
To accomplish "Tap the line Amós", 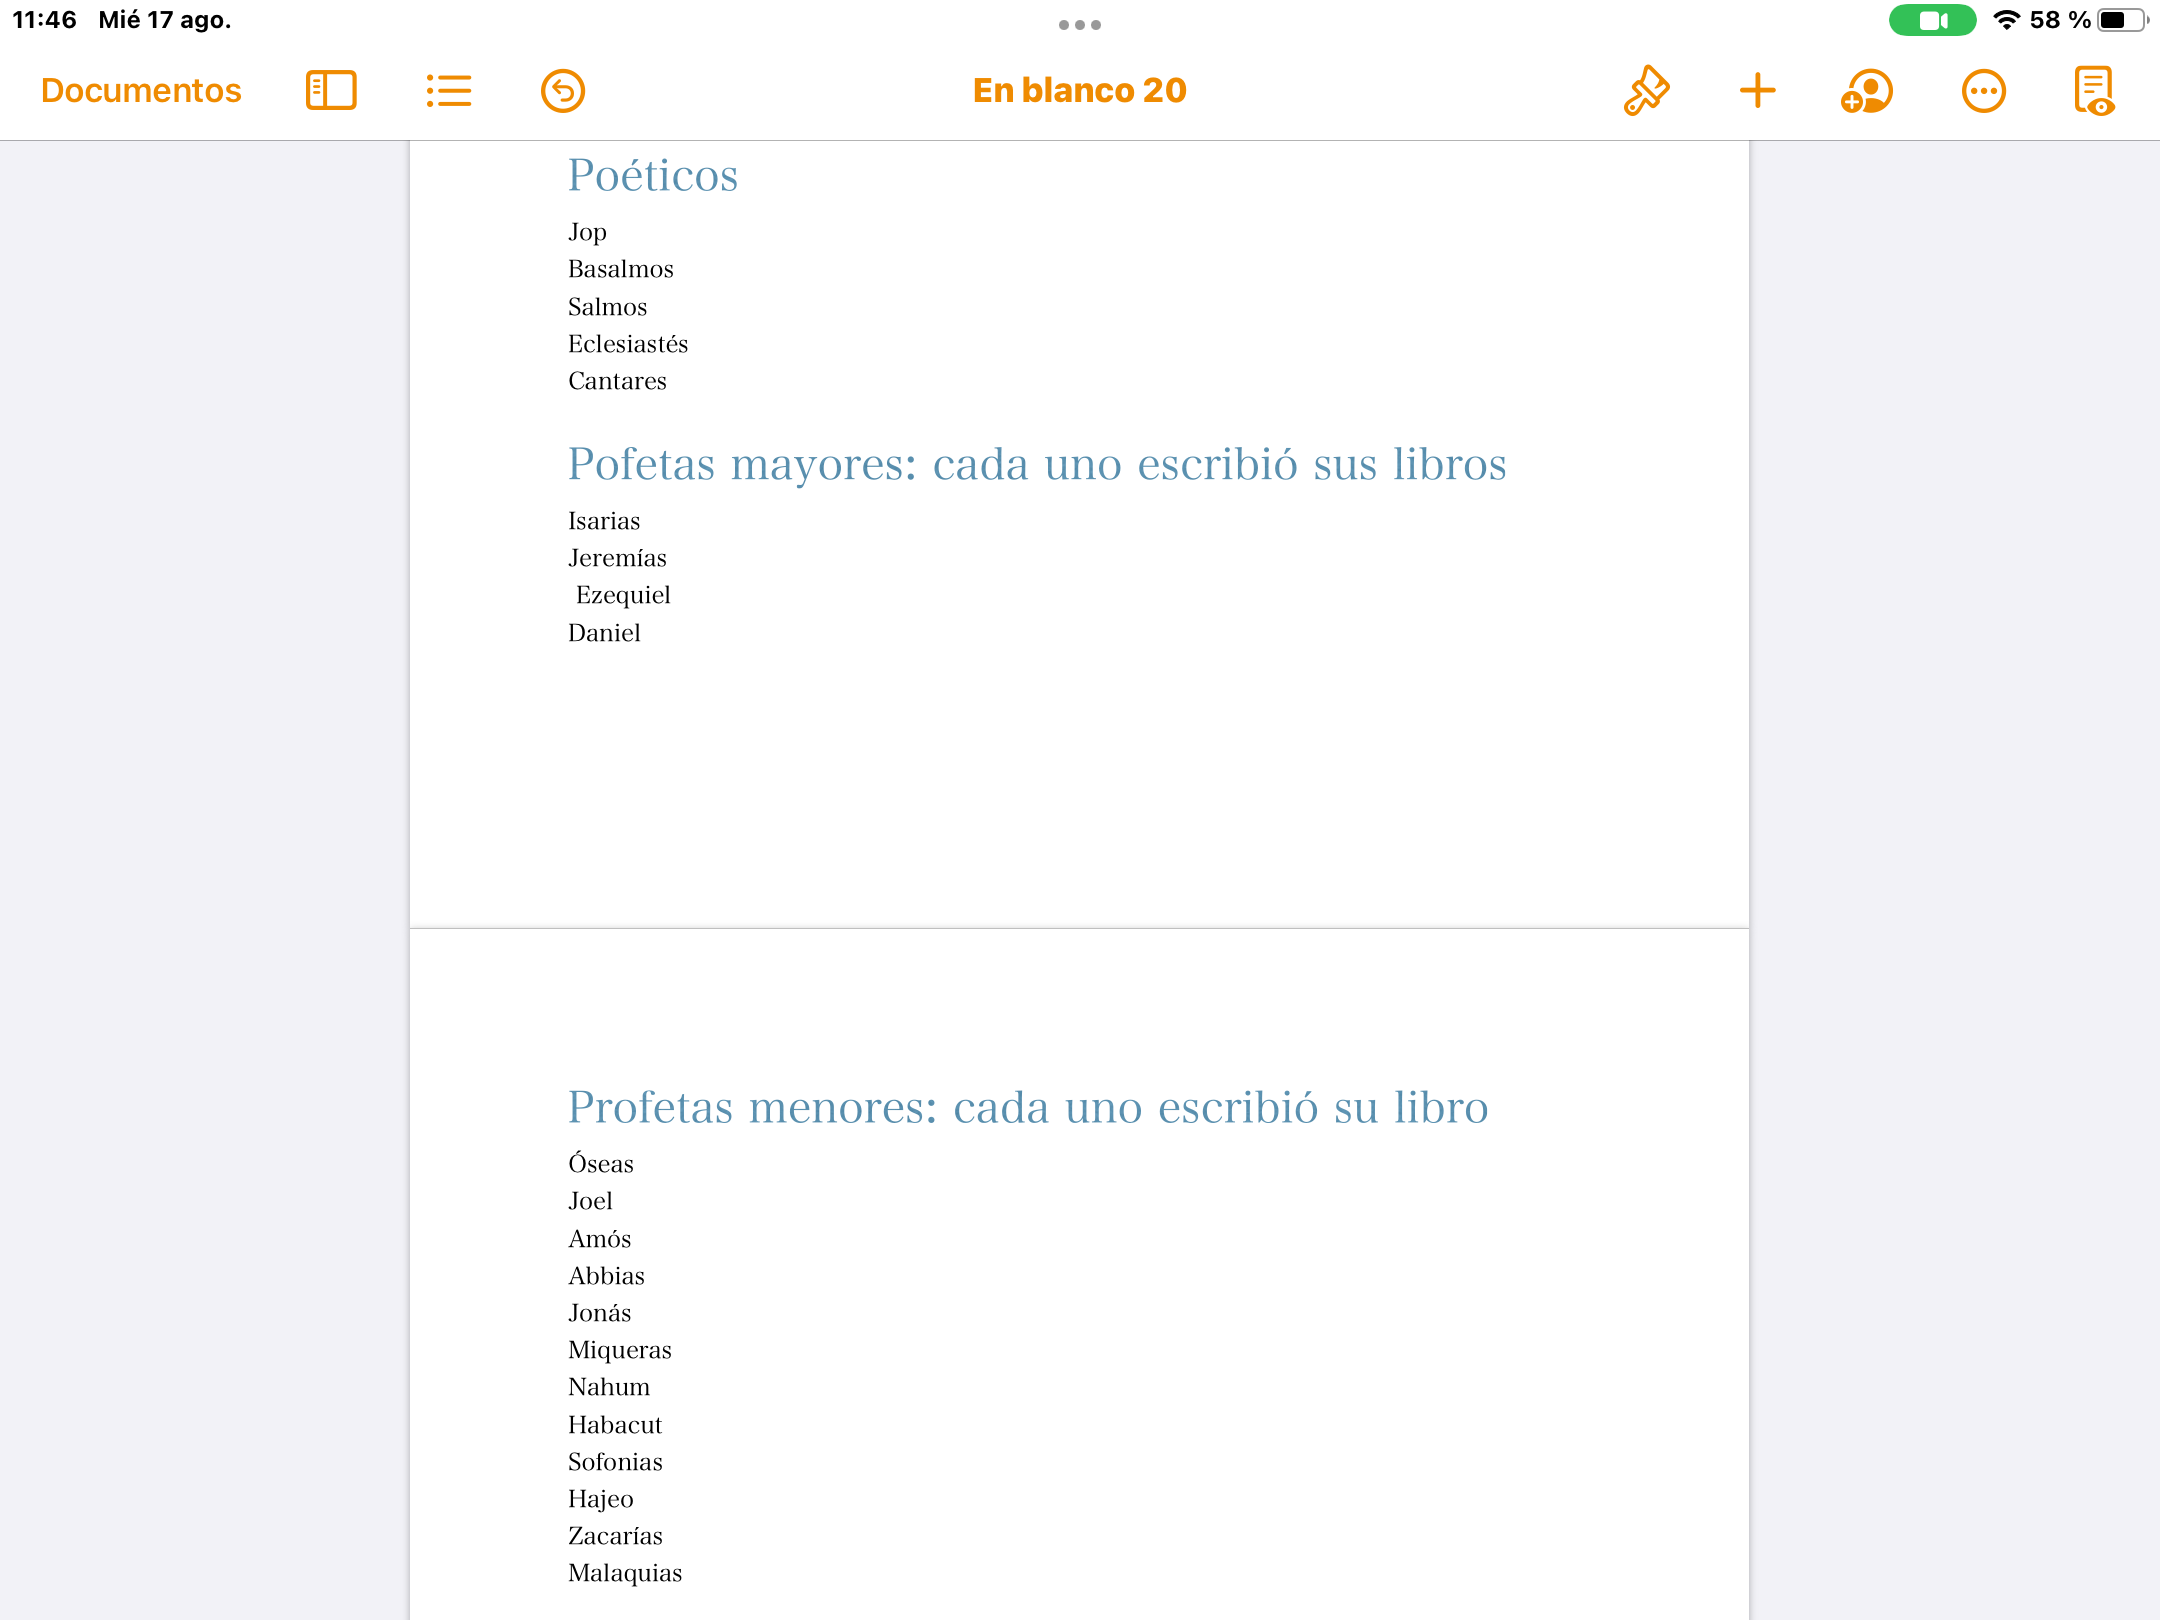I will click(x=600, y=1239).
